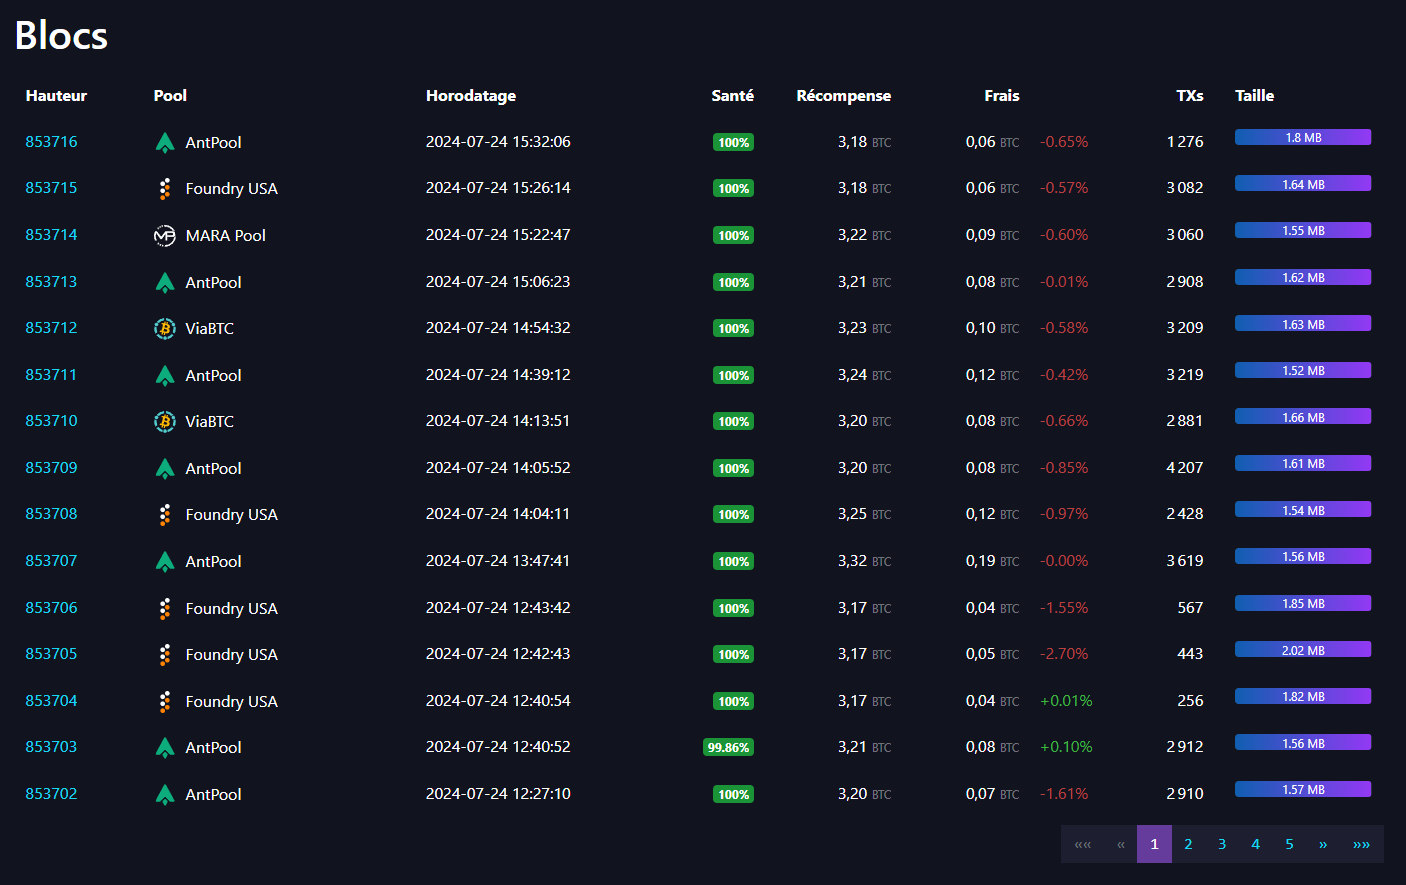Screen dimensions: 1406x885
Task: Click the 100% health badge for block 853716
Action: coord(733,142)
